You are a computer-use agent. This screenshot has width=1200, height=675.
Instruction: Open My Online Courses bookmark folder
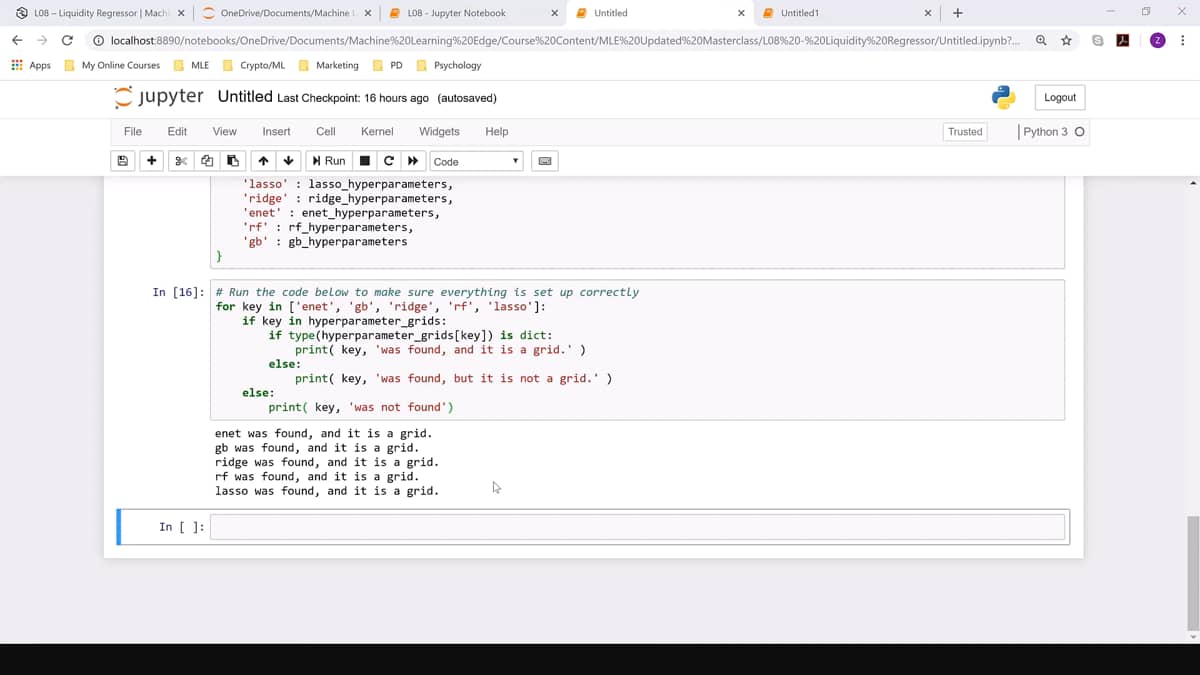111,65
